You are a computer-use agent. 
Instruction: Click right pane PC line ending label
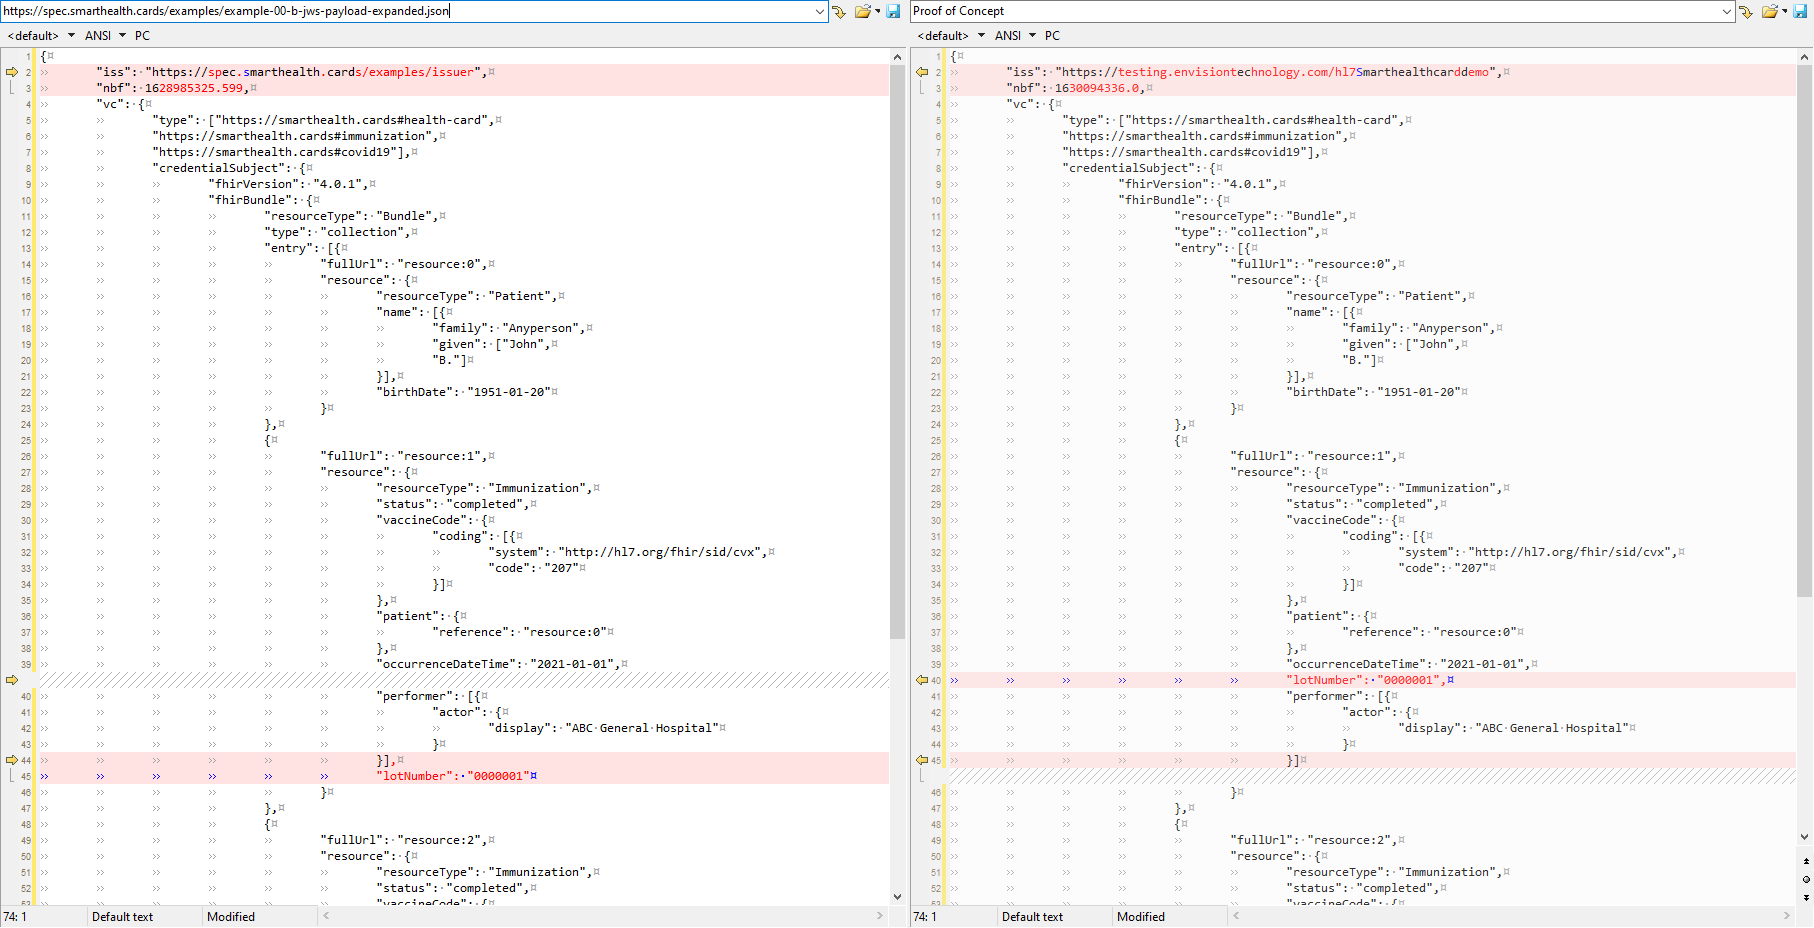pyautogui.click(x=1053, y=35)
